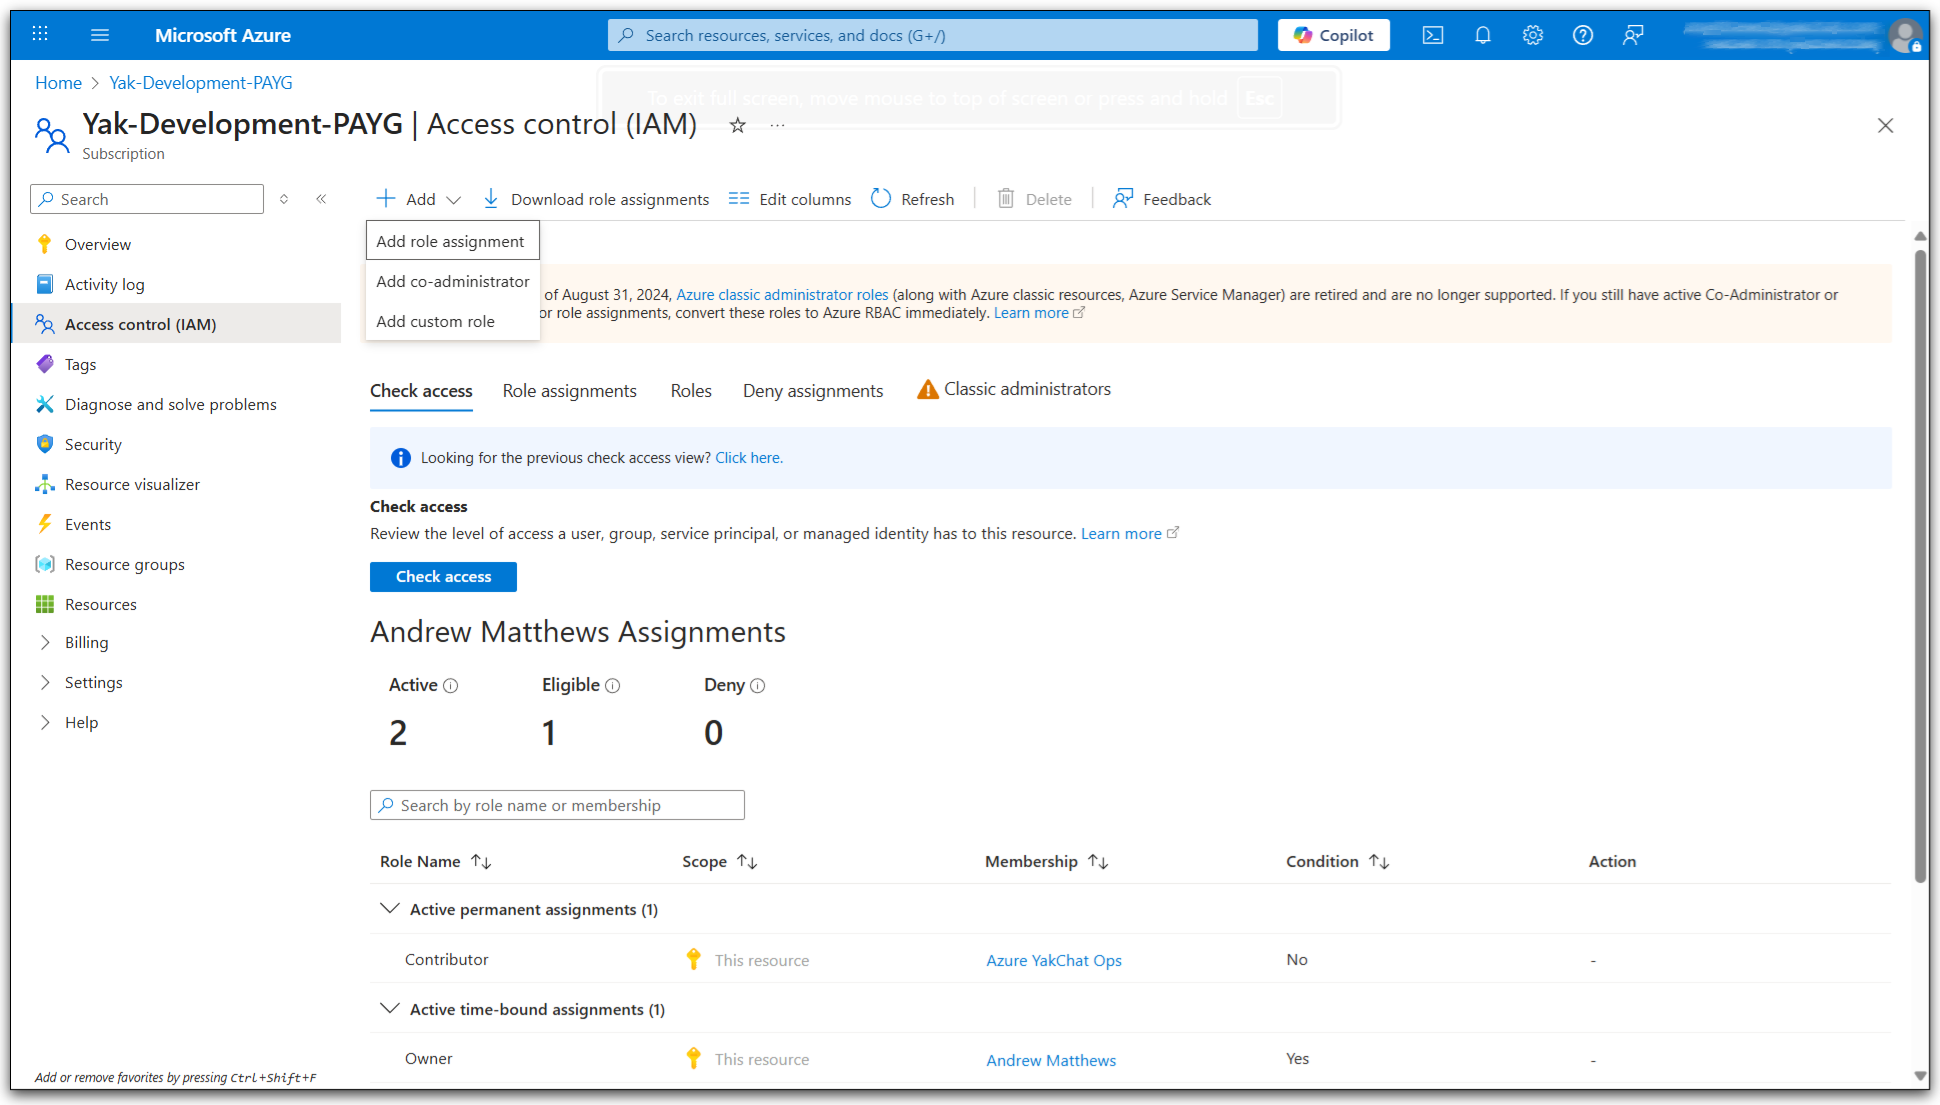Favorite this page with the star icon
Image resolution: width=1940 pixels, height=1105 pixels.
pyautogui.click(x=737, y=125)
